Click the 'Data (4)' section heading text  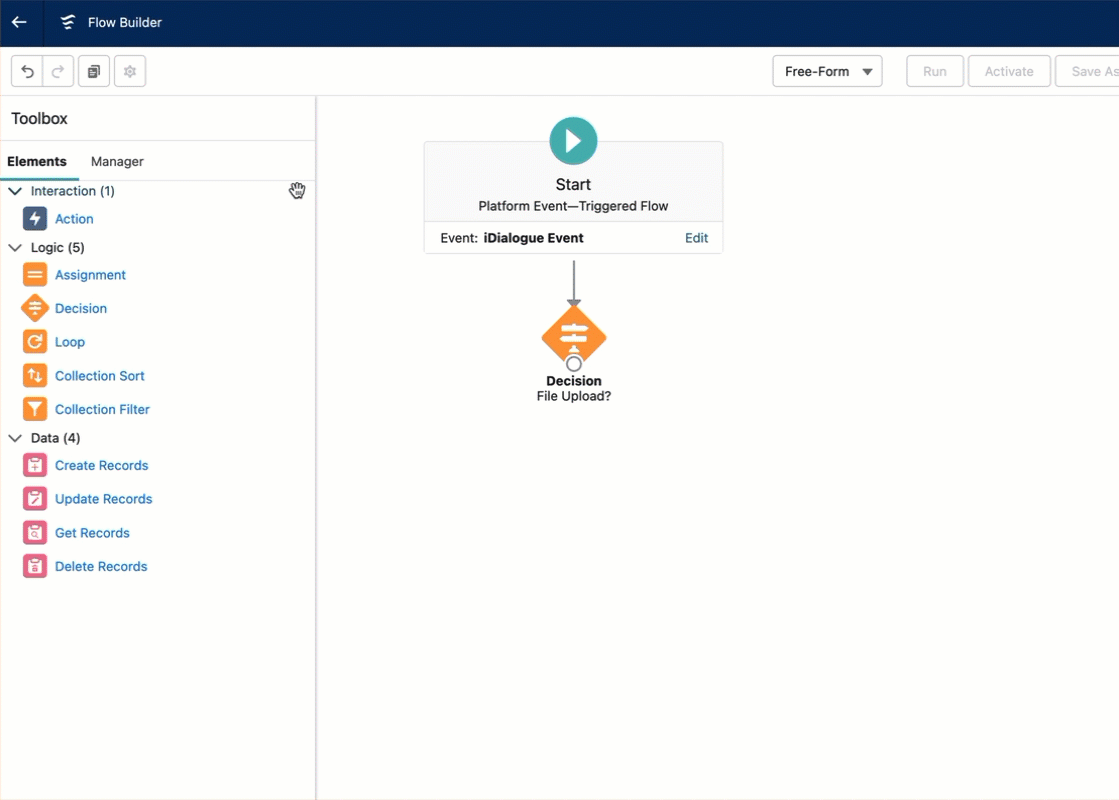(56, 437)
